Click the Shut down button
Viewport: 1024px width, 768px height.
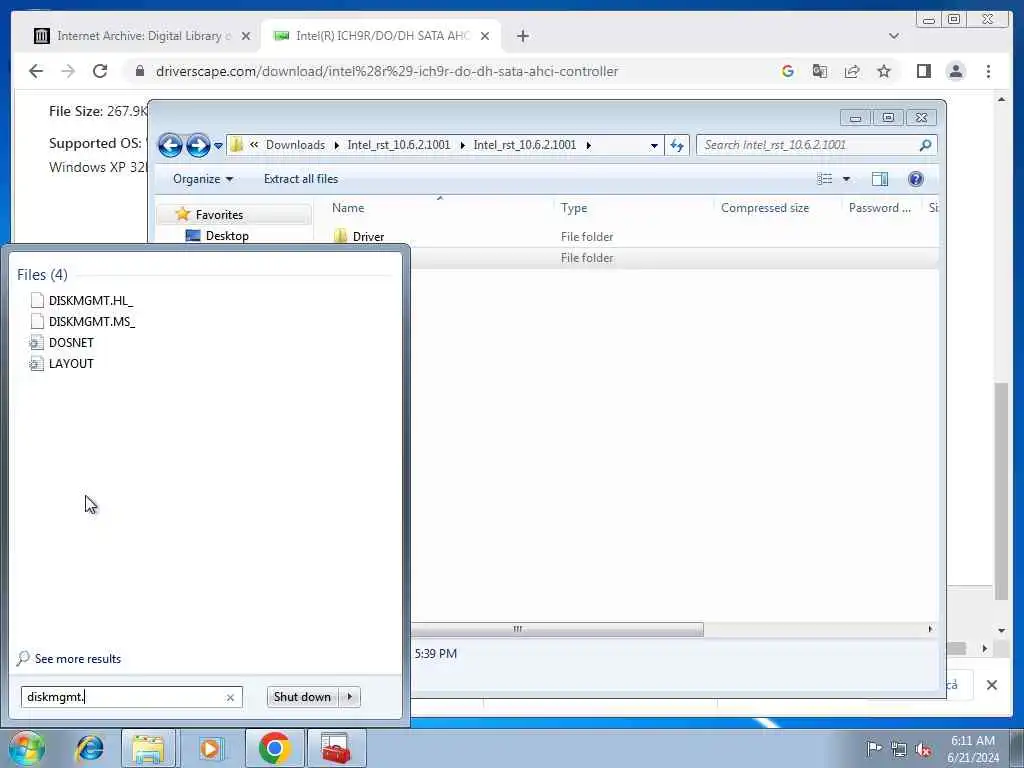[x=302, y=697]
